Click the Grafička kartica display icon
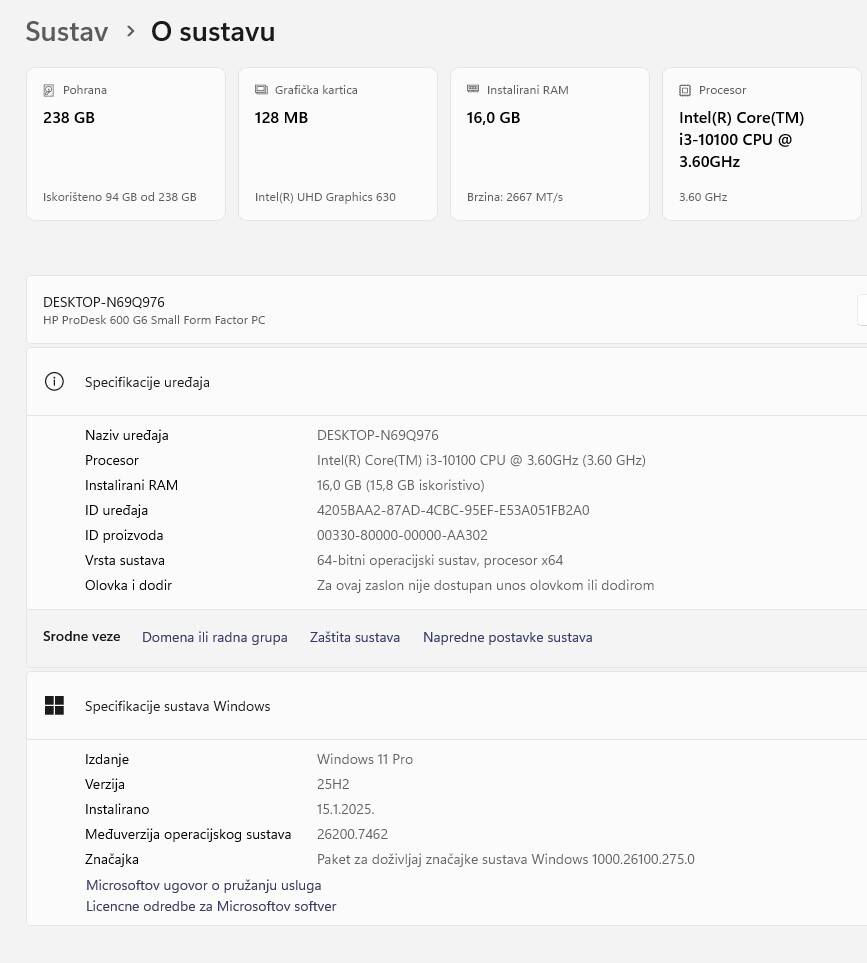867x963 pixels. (261, 90)
